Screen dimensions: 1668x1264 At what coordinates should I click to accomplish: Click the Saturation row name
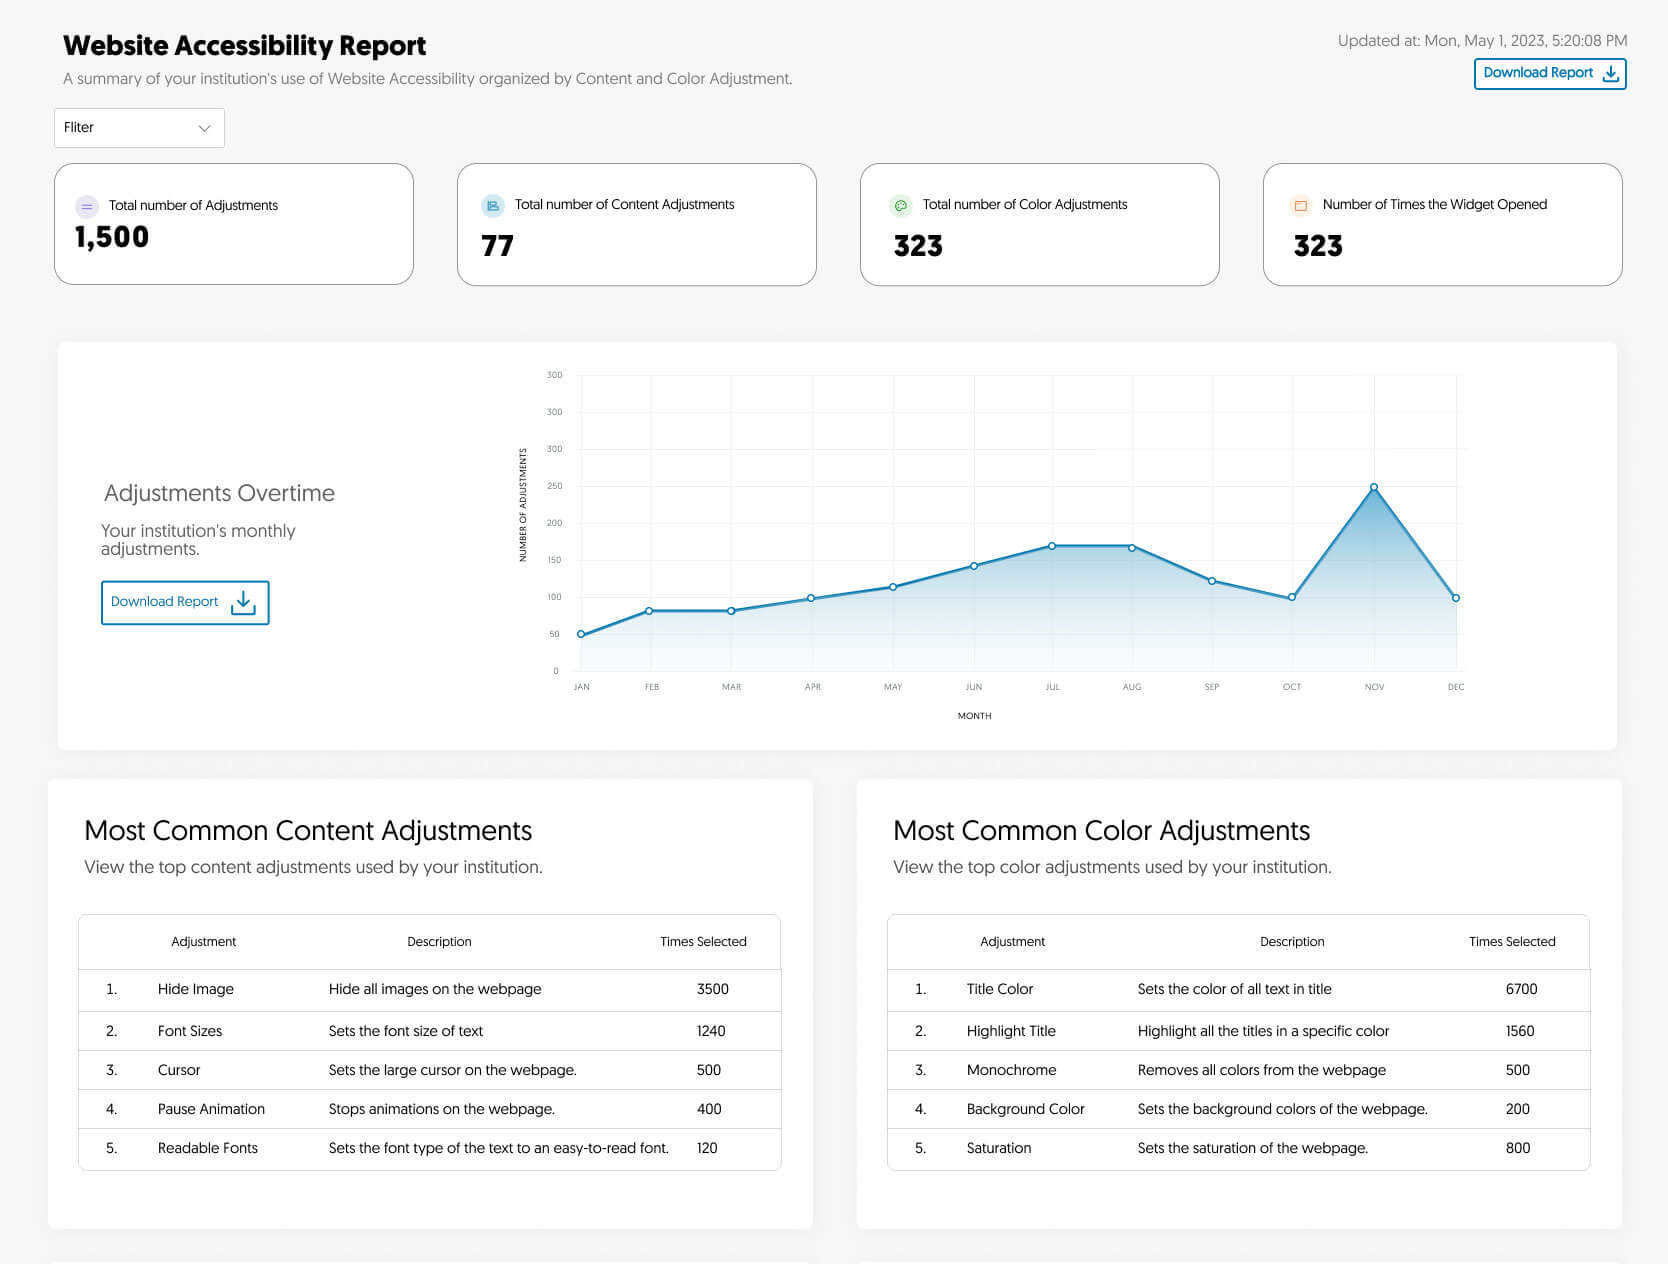[x=999, y=1148]
